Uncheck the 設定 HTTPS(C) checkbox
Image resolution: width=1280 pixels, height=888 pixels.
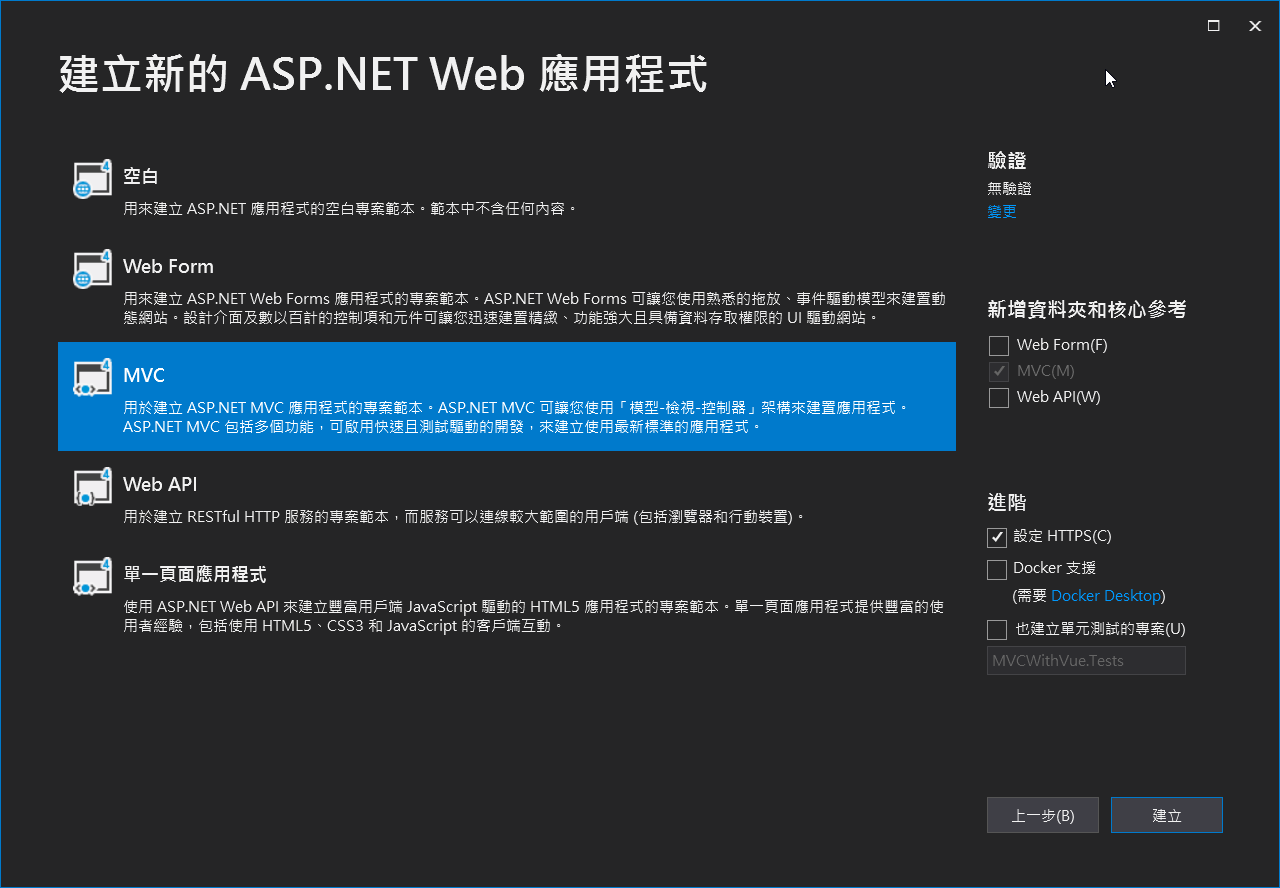point(997,538)
